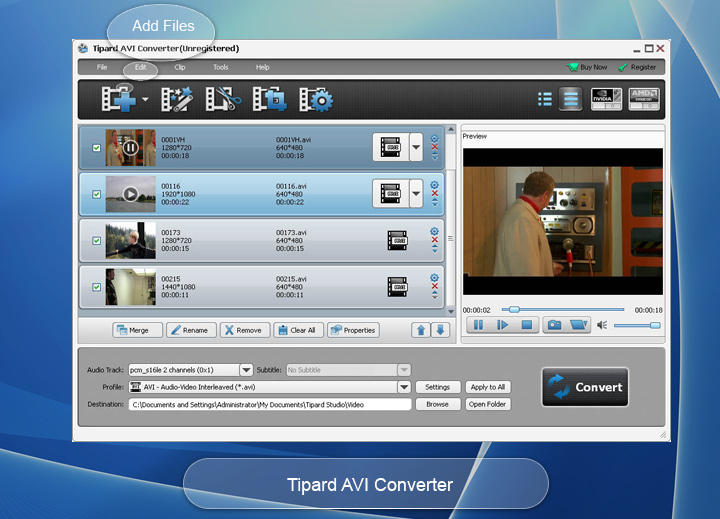Click the format icon for 0001VH.avi

pos(390,147)
